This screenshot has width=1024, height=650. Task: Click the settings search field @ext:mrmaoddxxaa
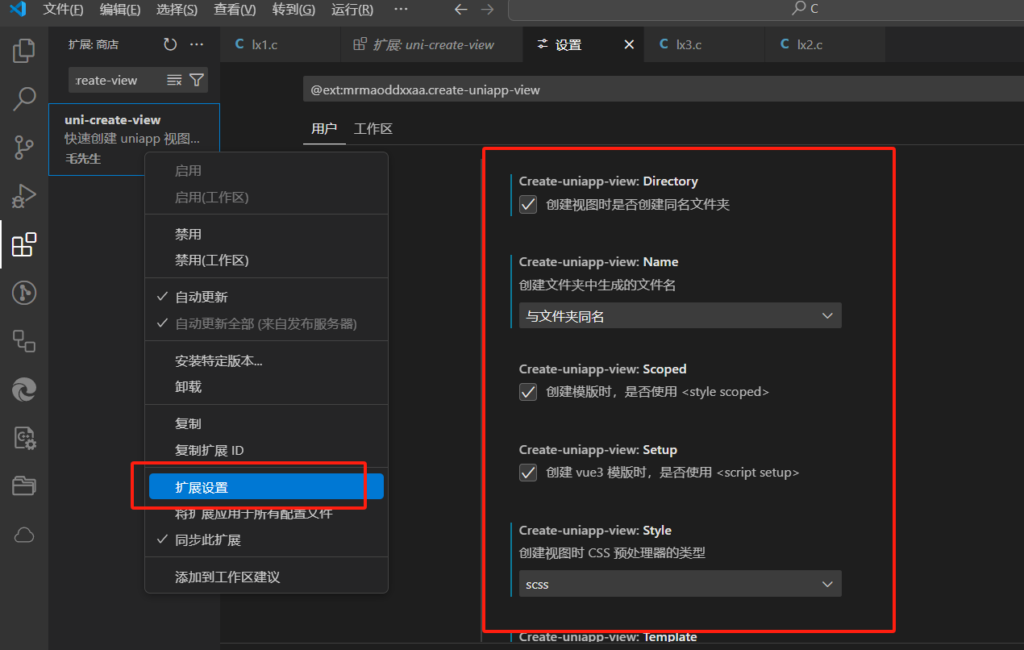663,89
